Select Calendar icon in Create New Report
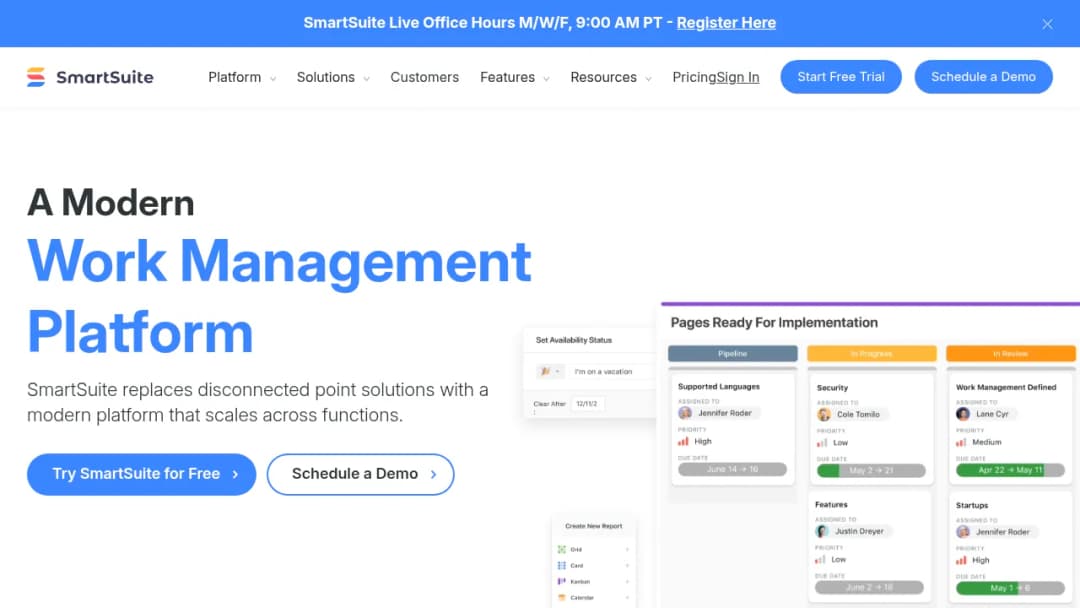Image resolution: width=1080 pixels, height=608 pixels. 561,597
